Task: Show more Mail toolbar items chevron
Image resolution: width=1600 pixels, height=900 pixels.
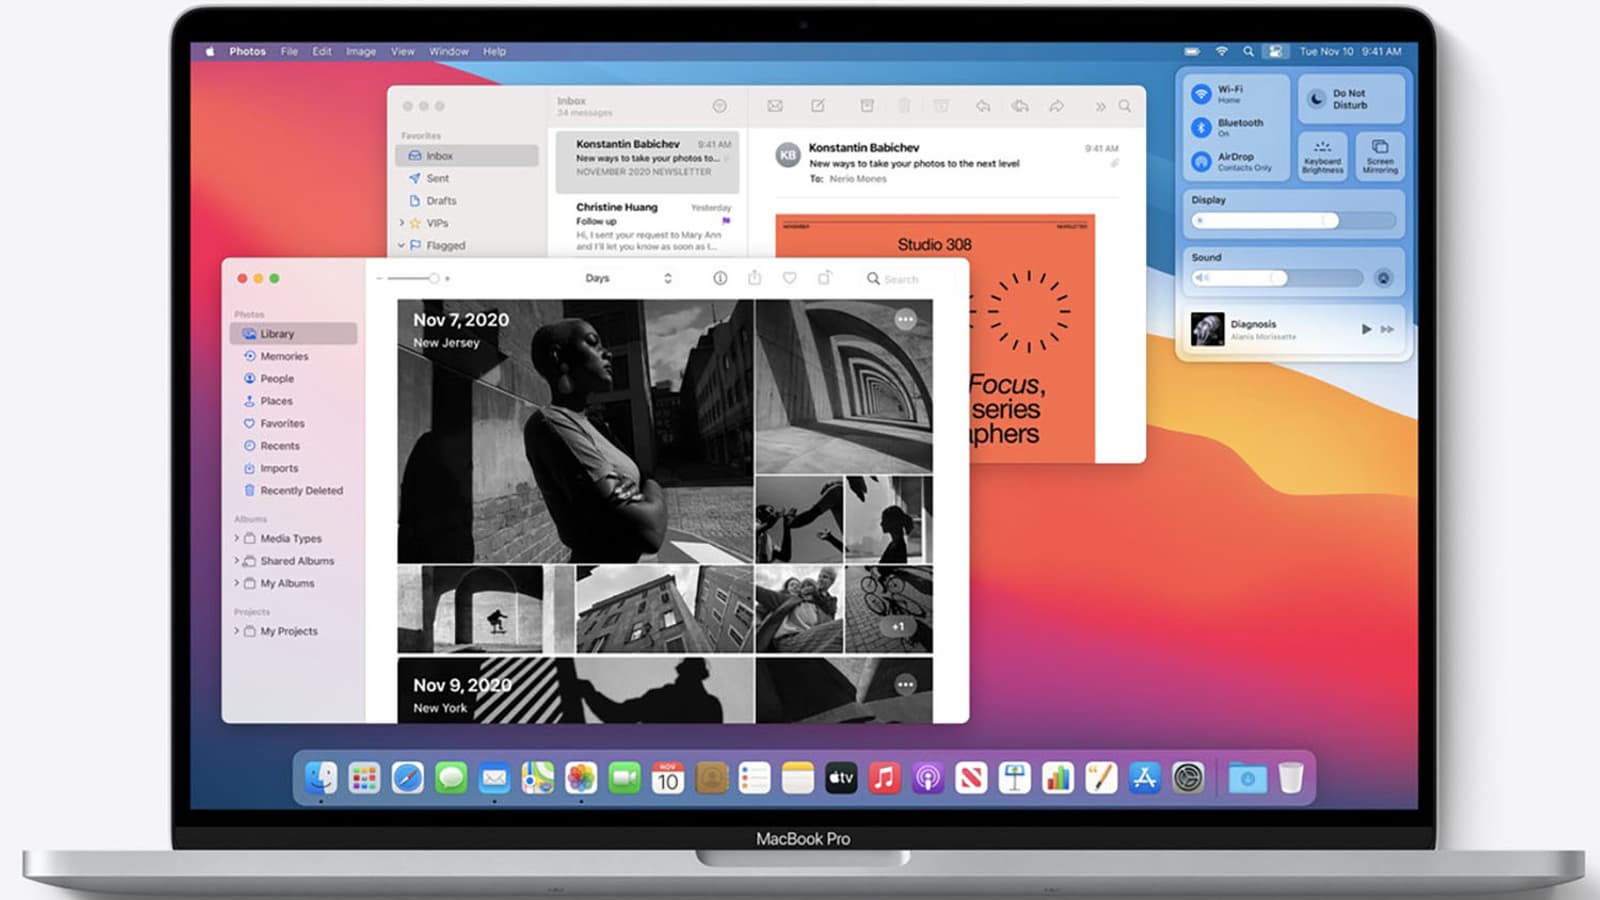Action: click(1100, 106)
